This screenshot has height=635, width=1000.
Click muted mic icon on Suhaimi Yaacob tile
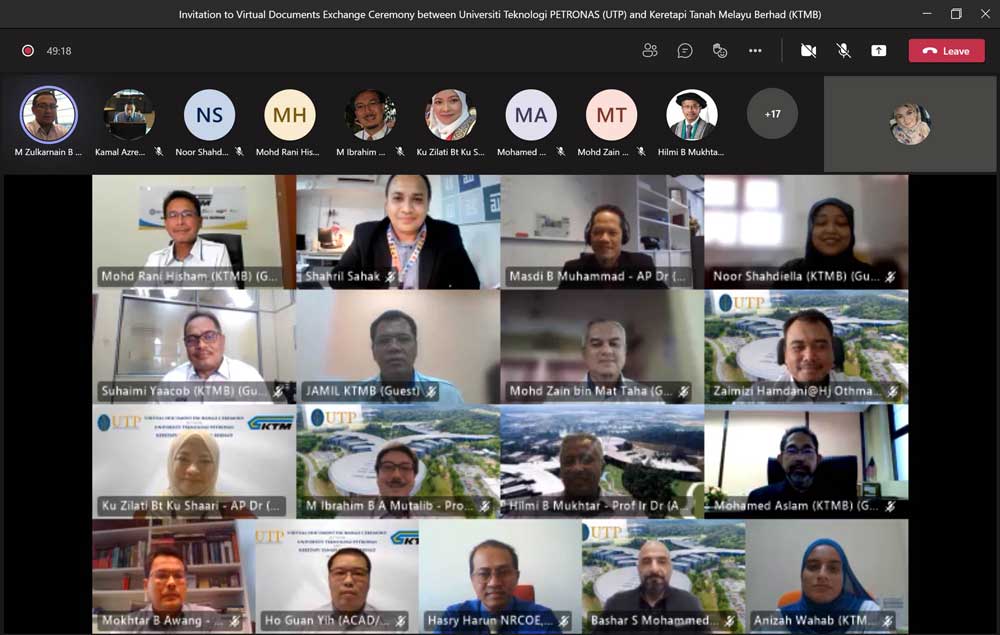click(278, 391)
